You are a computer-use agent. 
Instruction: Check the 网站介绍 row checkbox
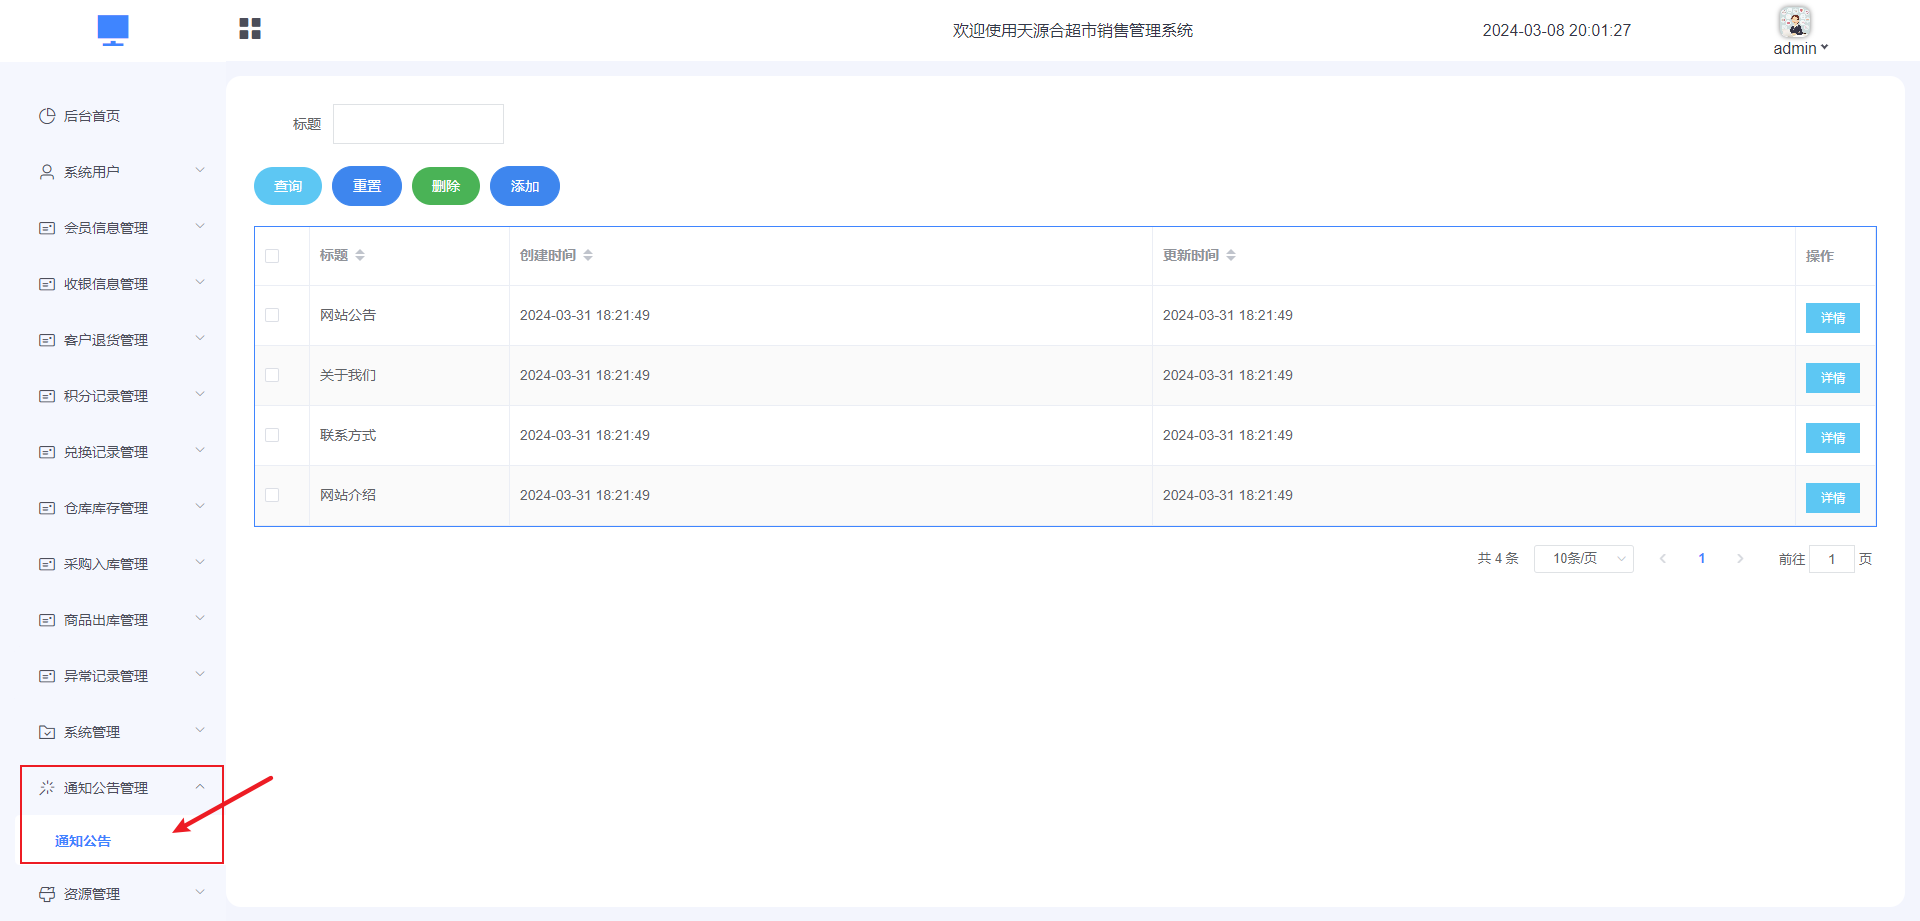(272, 495)
